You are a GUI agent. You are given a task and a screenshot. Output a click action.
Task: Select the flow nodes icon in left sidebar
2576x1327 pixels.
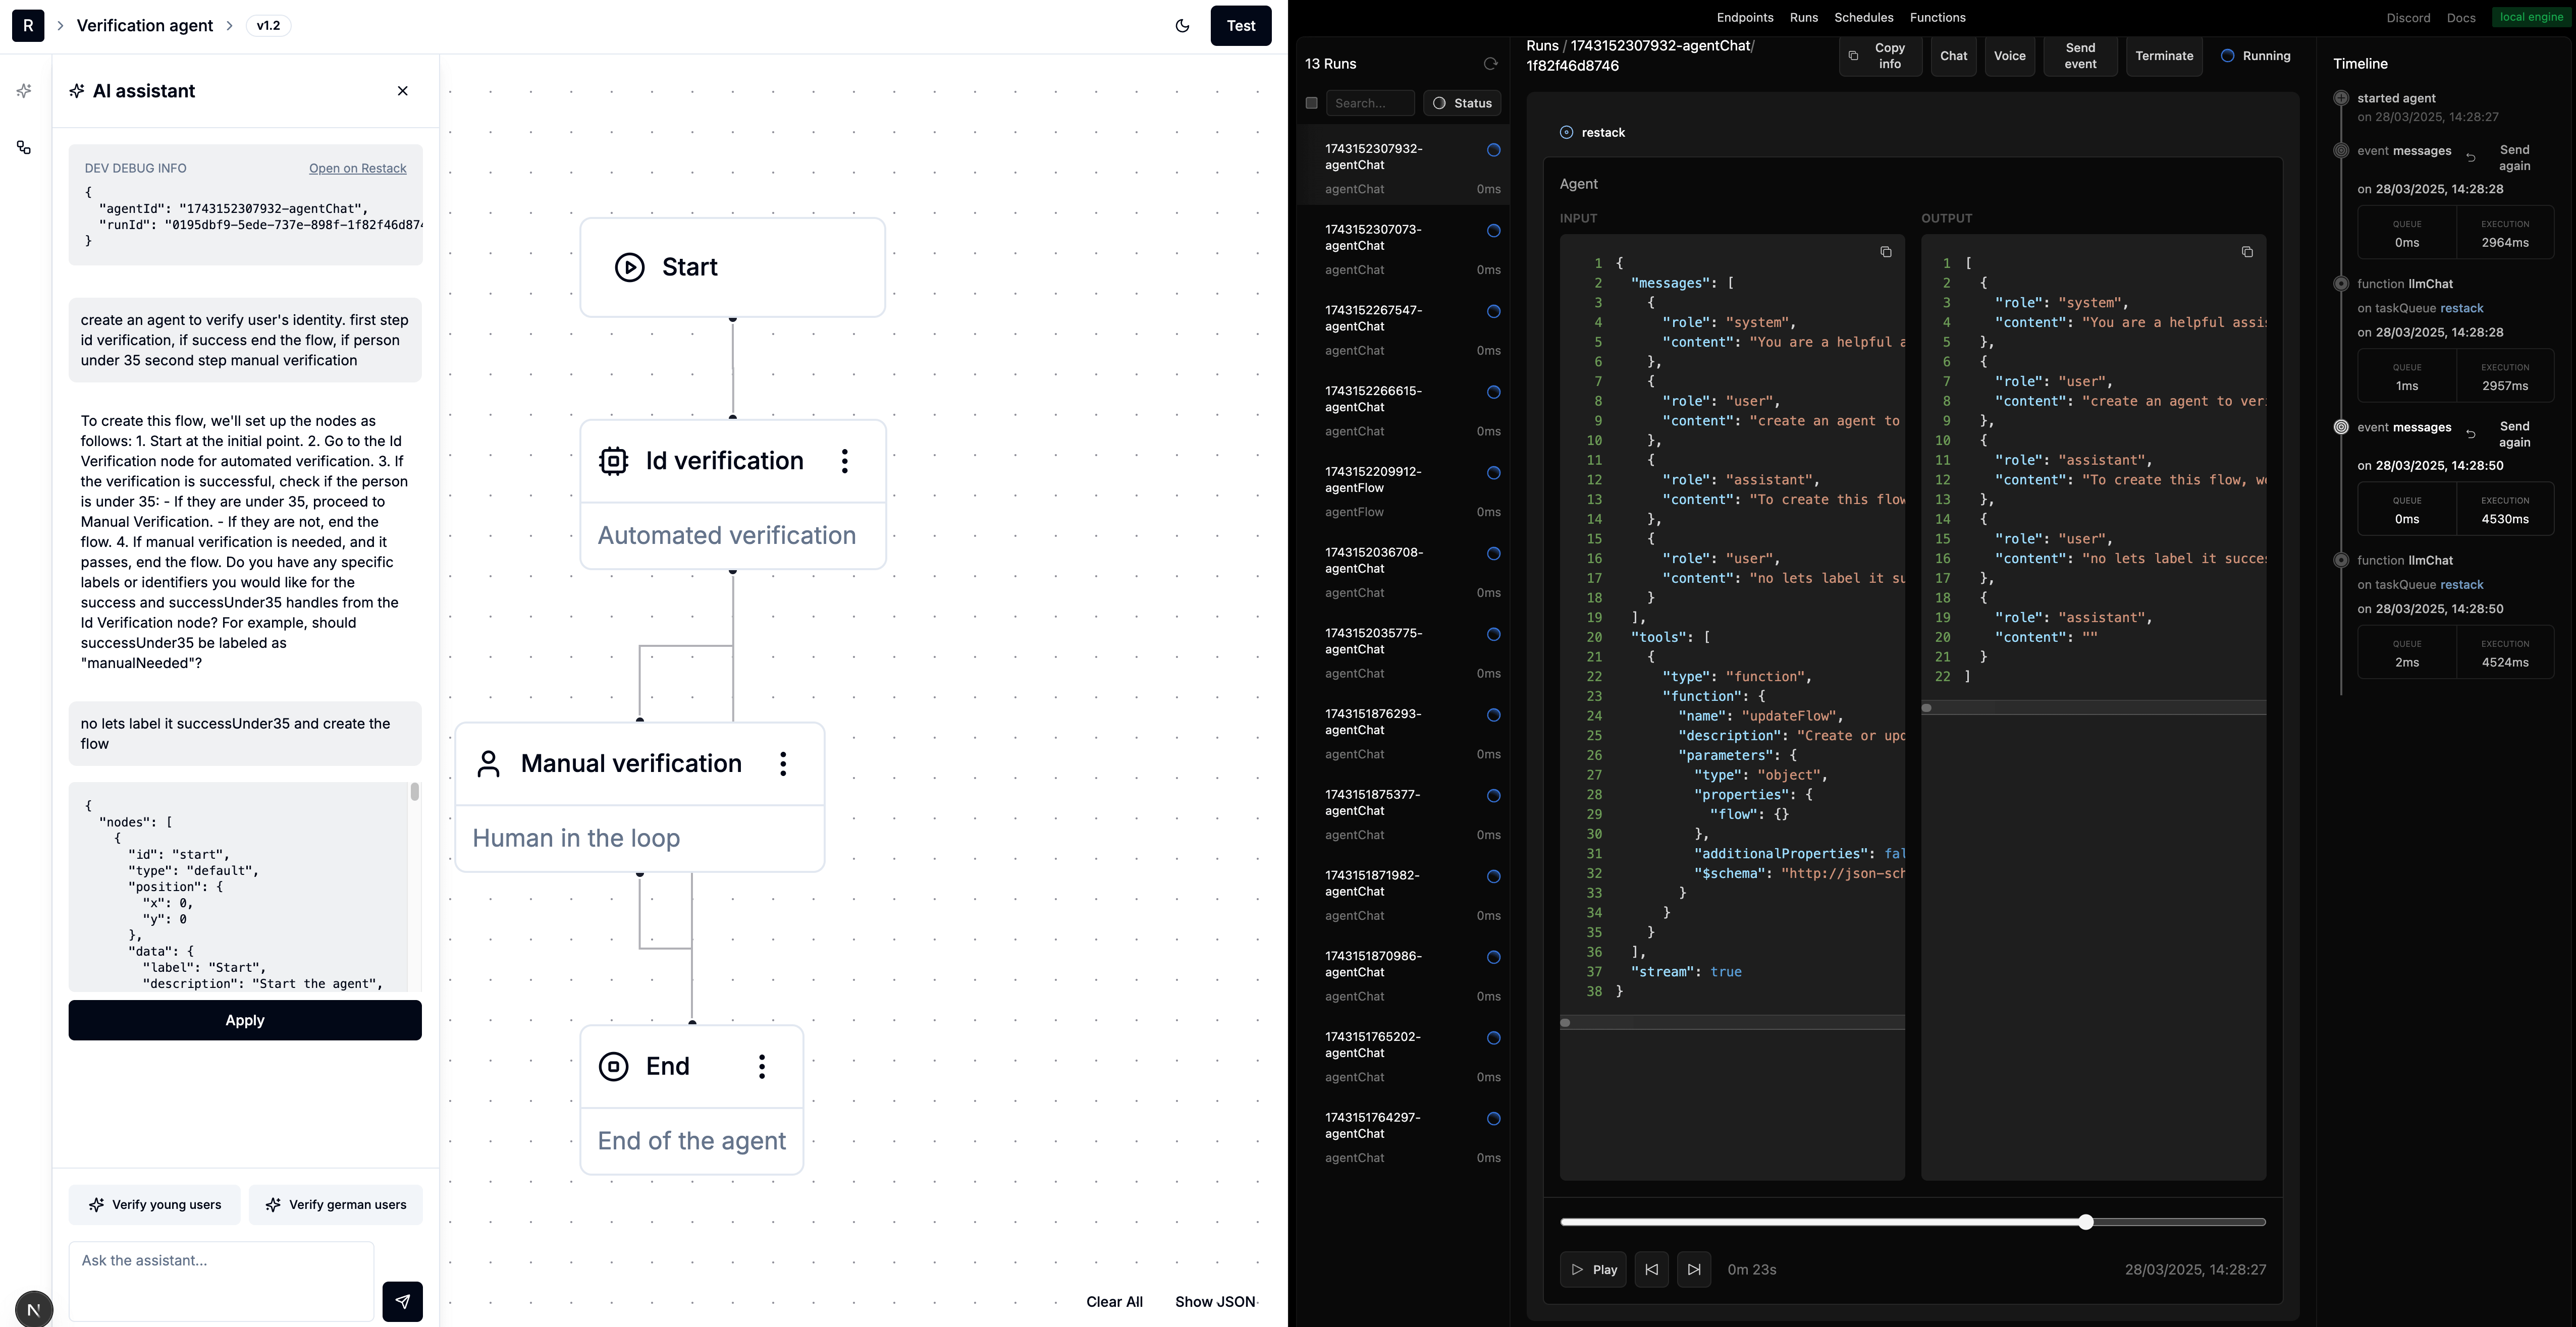(24, 147)
